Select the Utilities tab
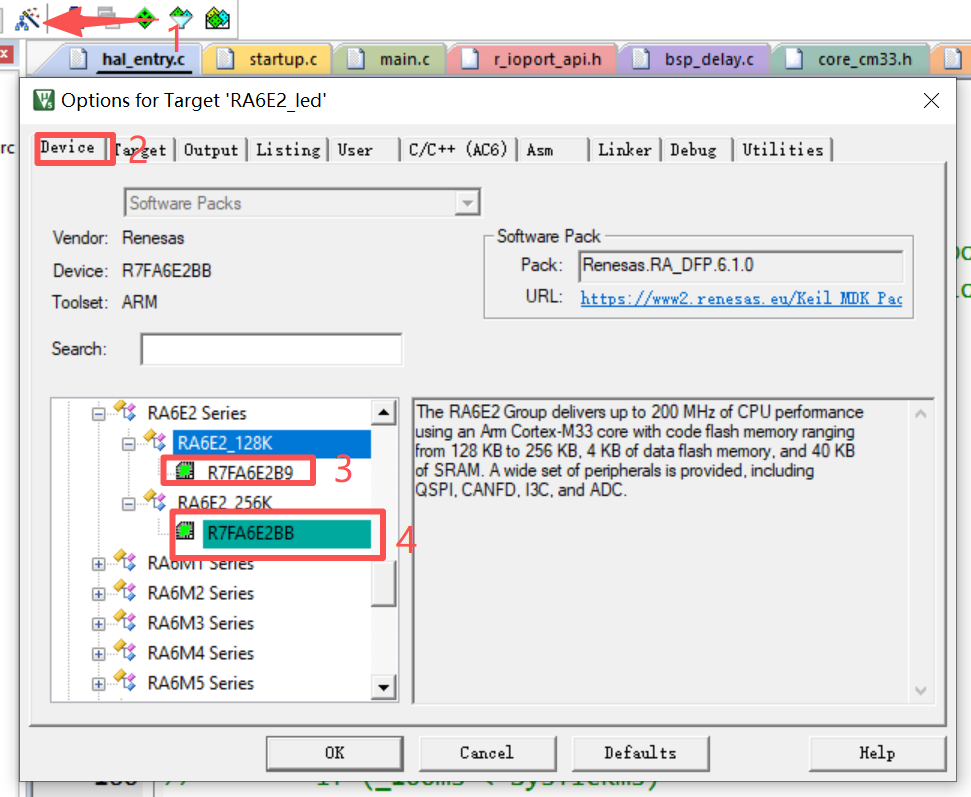This screenshot has width=971, height=797. click(x=783, y=150)
